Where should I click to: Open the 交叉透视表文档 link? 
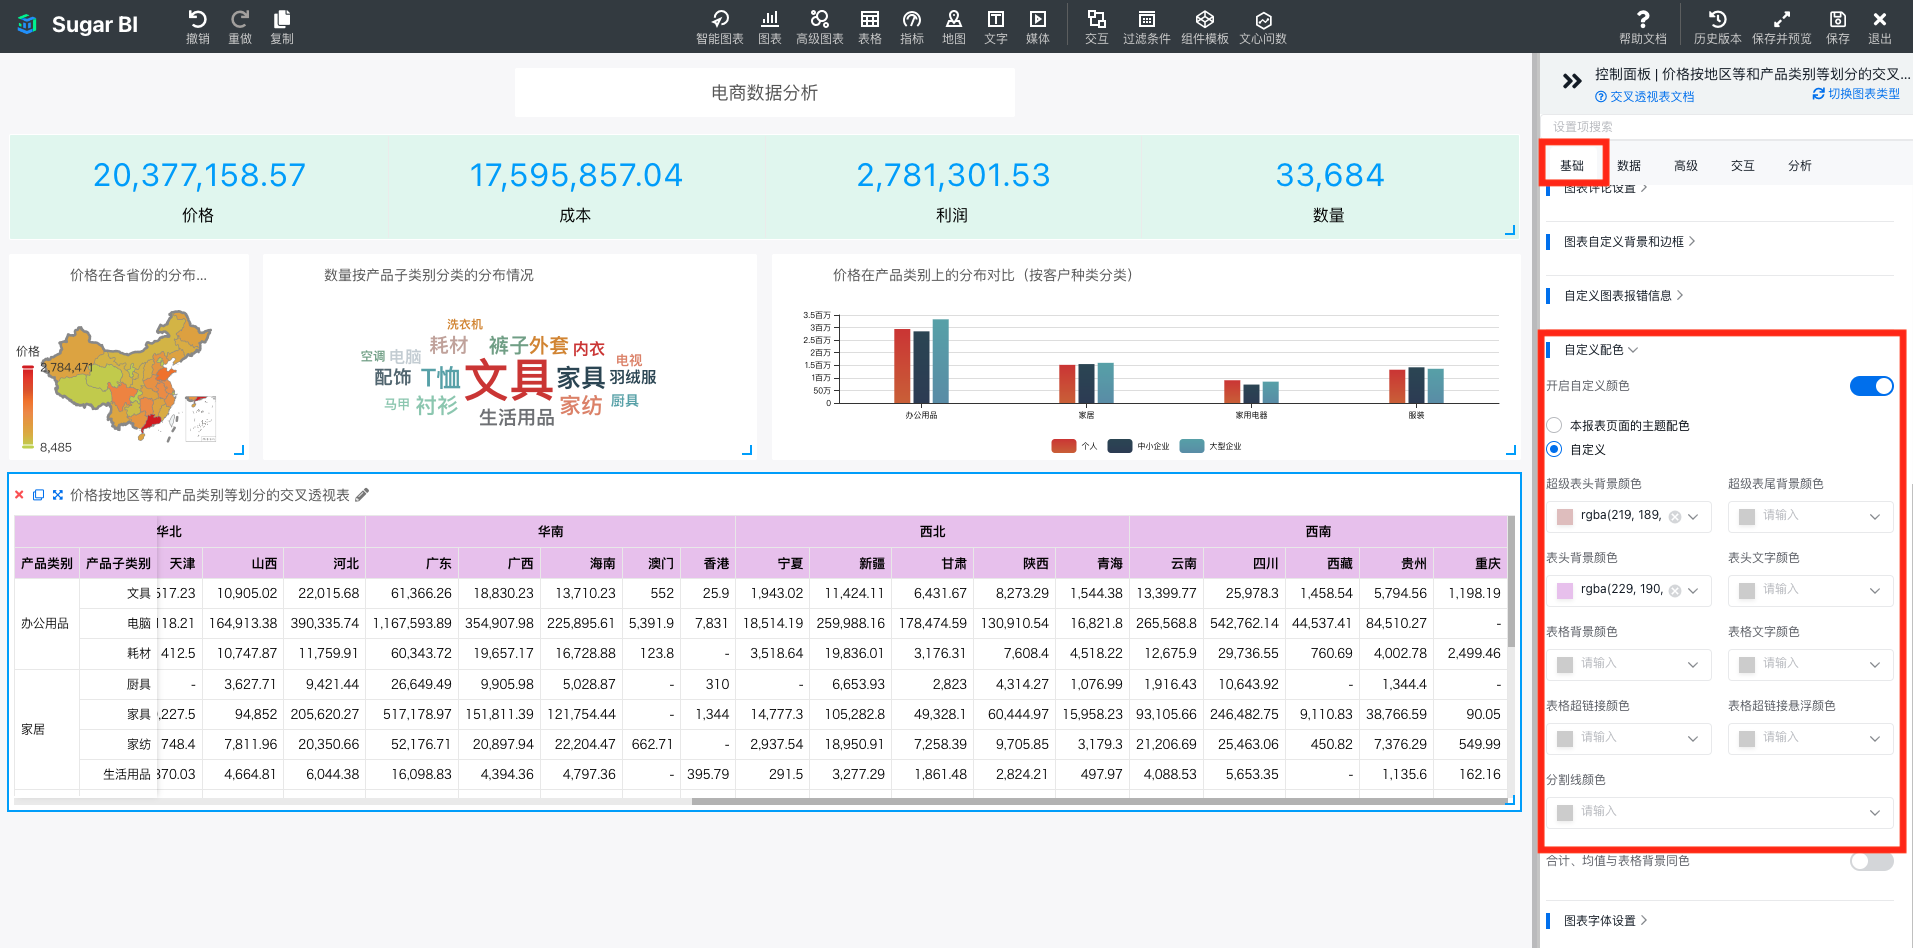(x=1645, y=97)
